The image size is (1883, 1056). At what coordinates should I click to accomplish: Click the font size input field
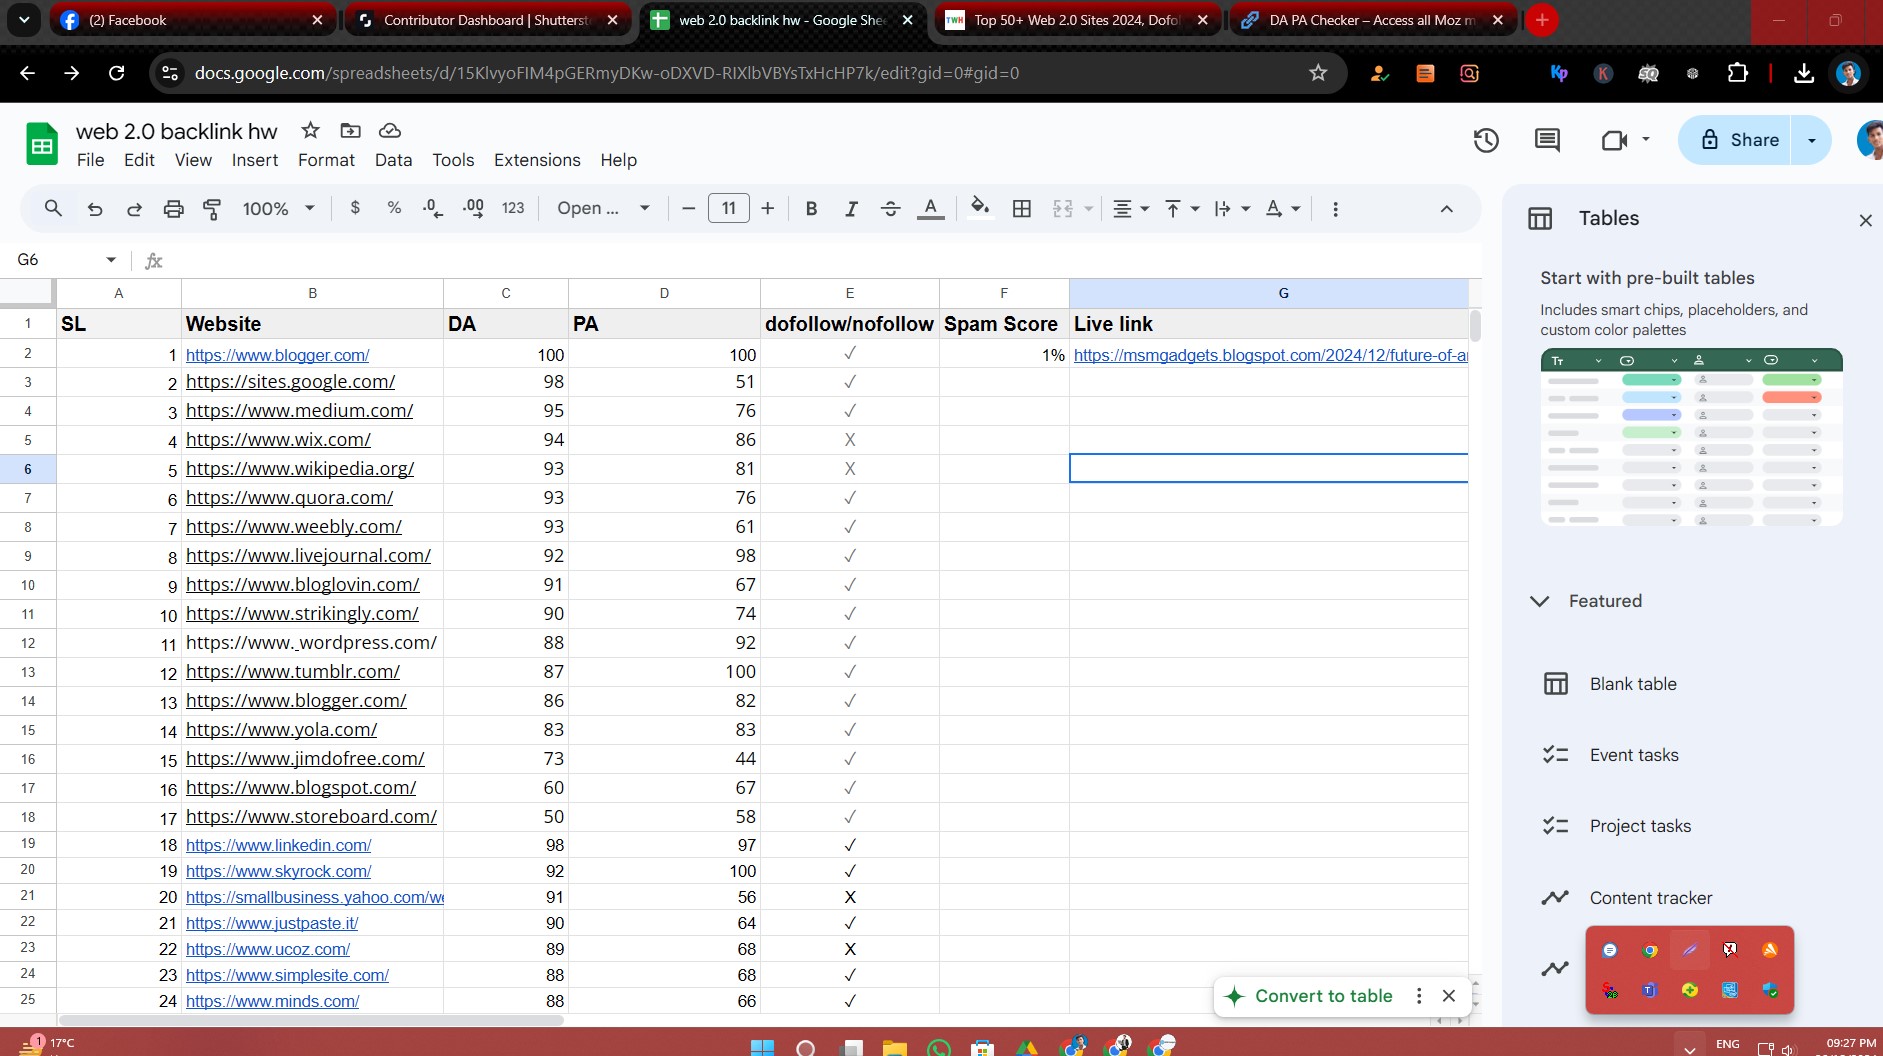[728, 208]
